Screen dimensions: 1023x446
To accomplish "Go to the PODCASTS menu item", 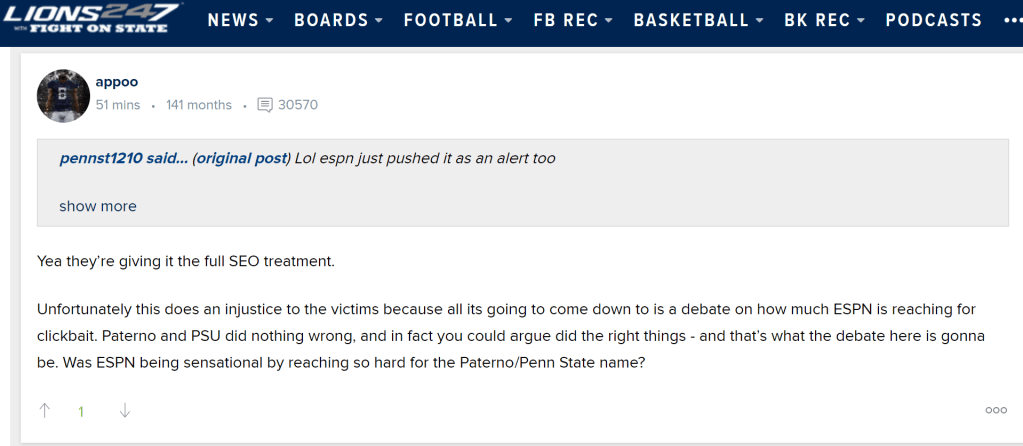I will (934, 20).
